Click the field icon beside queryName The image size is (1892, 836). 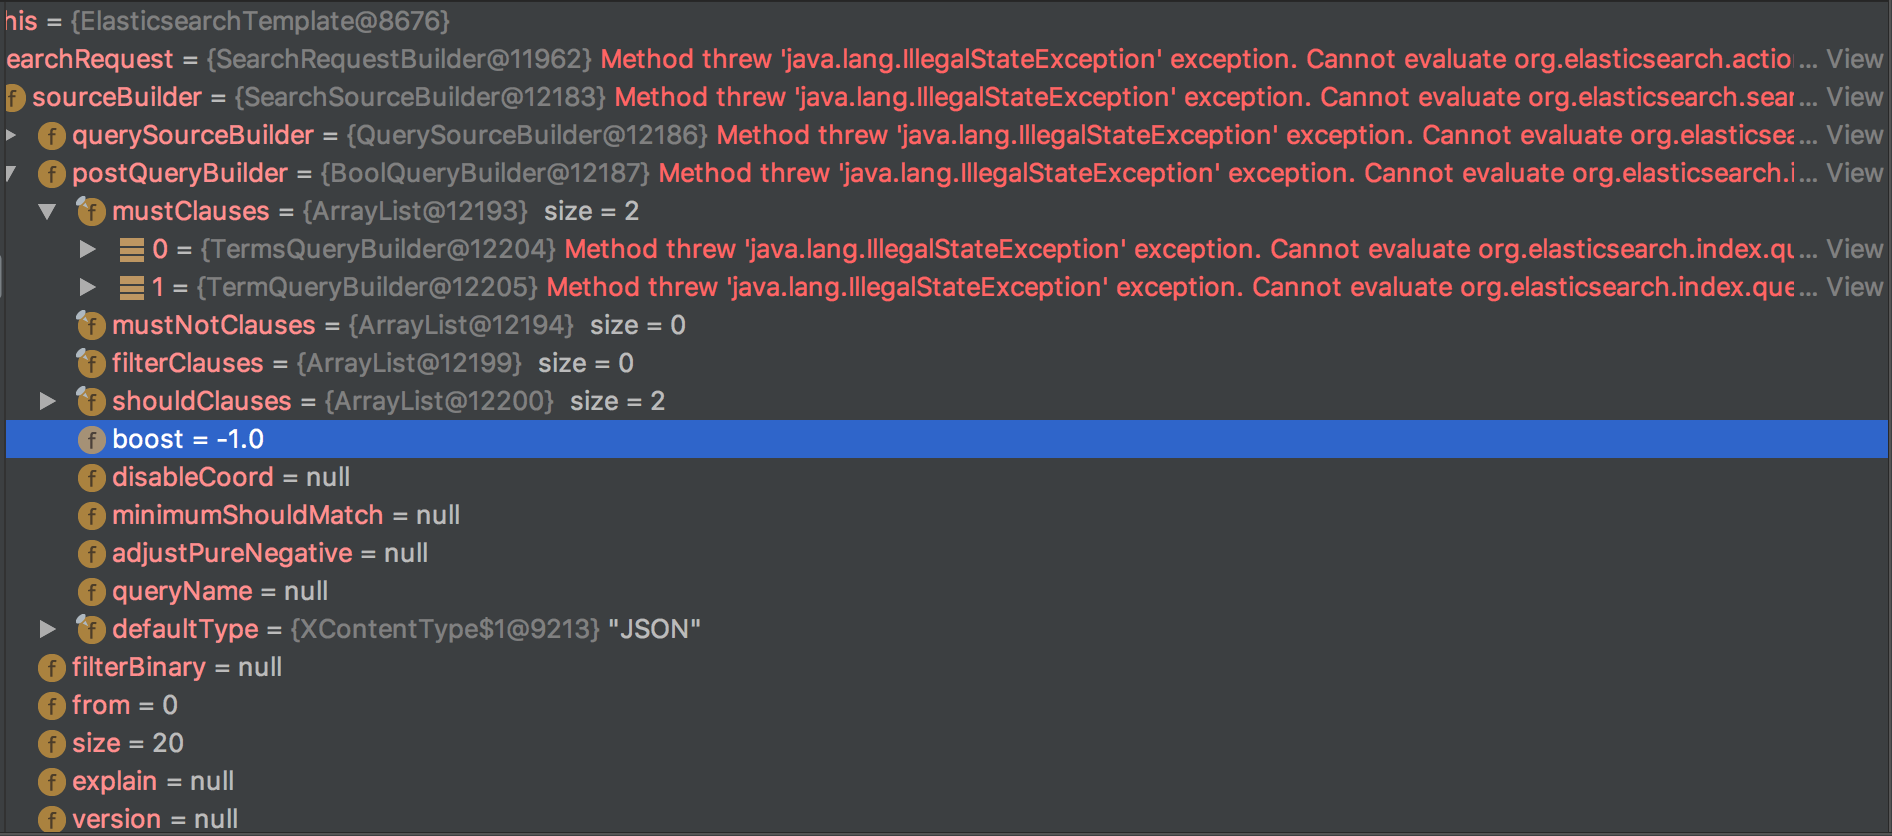coord(91,592)
